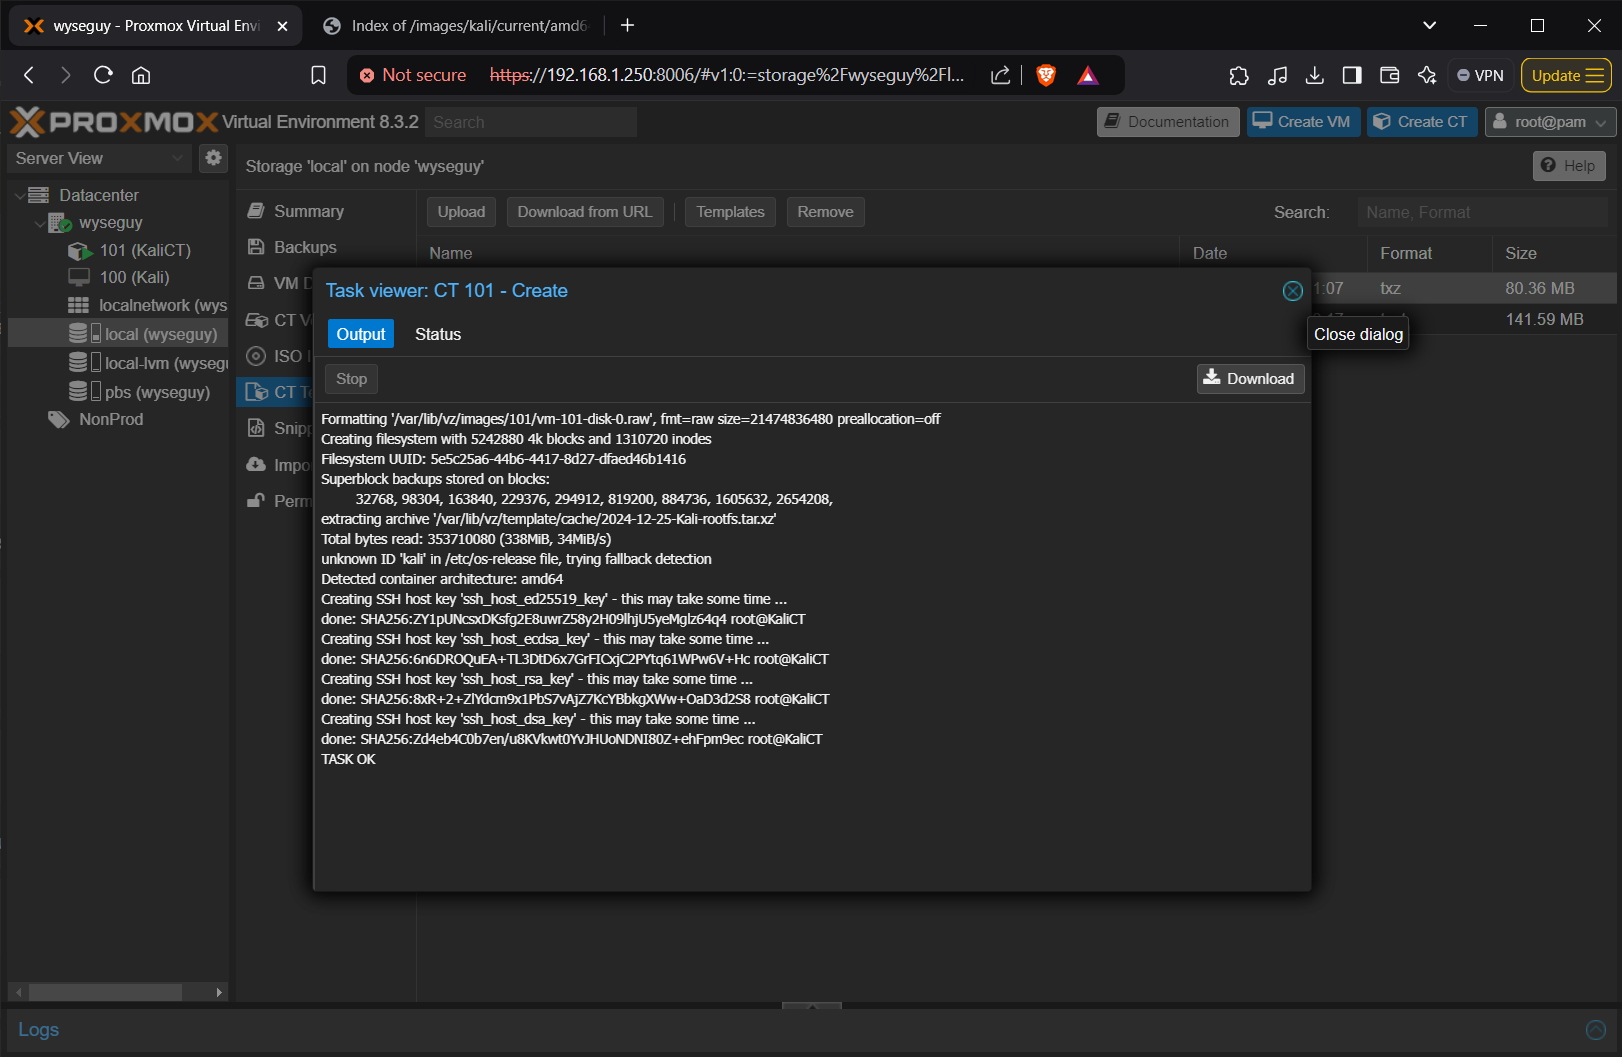1622x1057 pixels.
Task: Bookmark the current page
Action: click(318, 75)
